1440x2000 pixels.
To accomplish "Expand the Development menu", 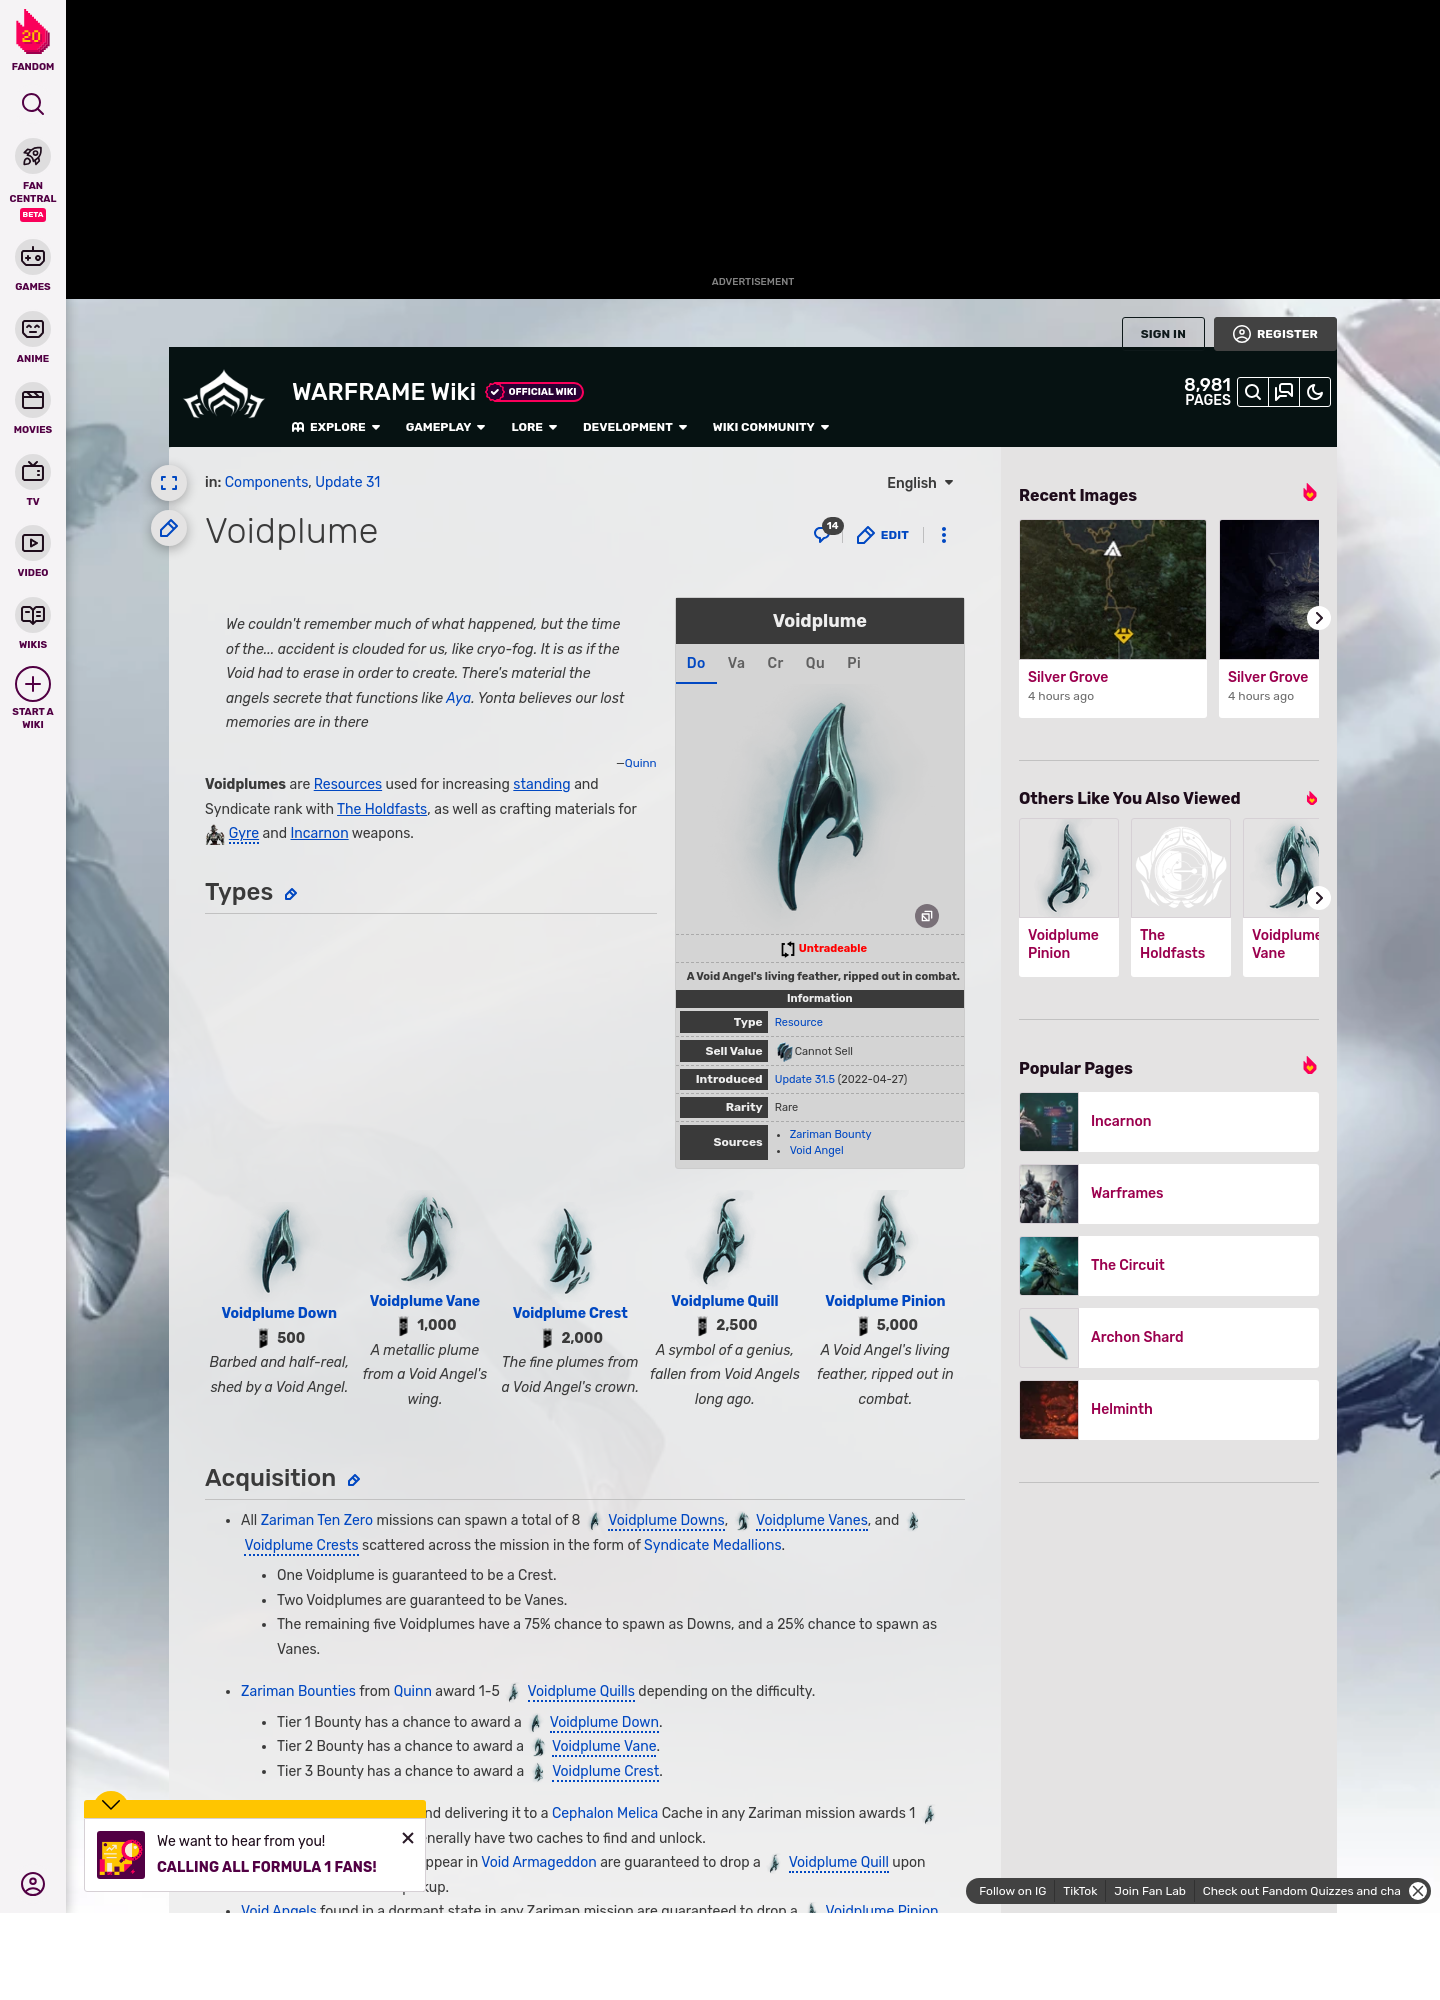I will coord(635,427).
